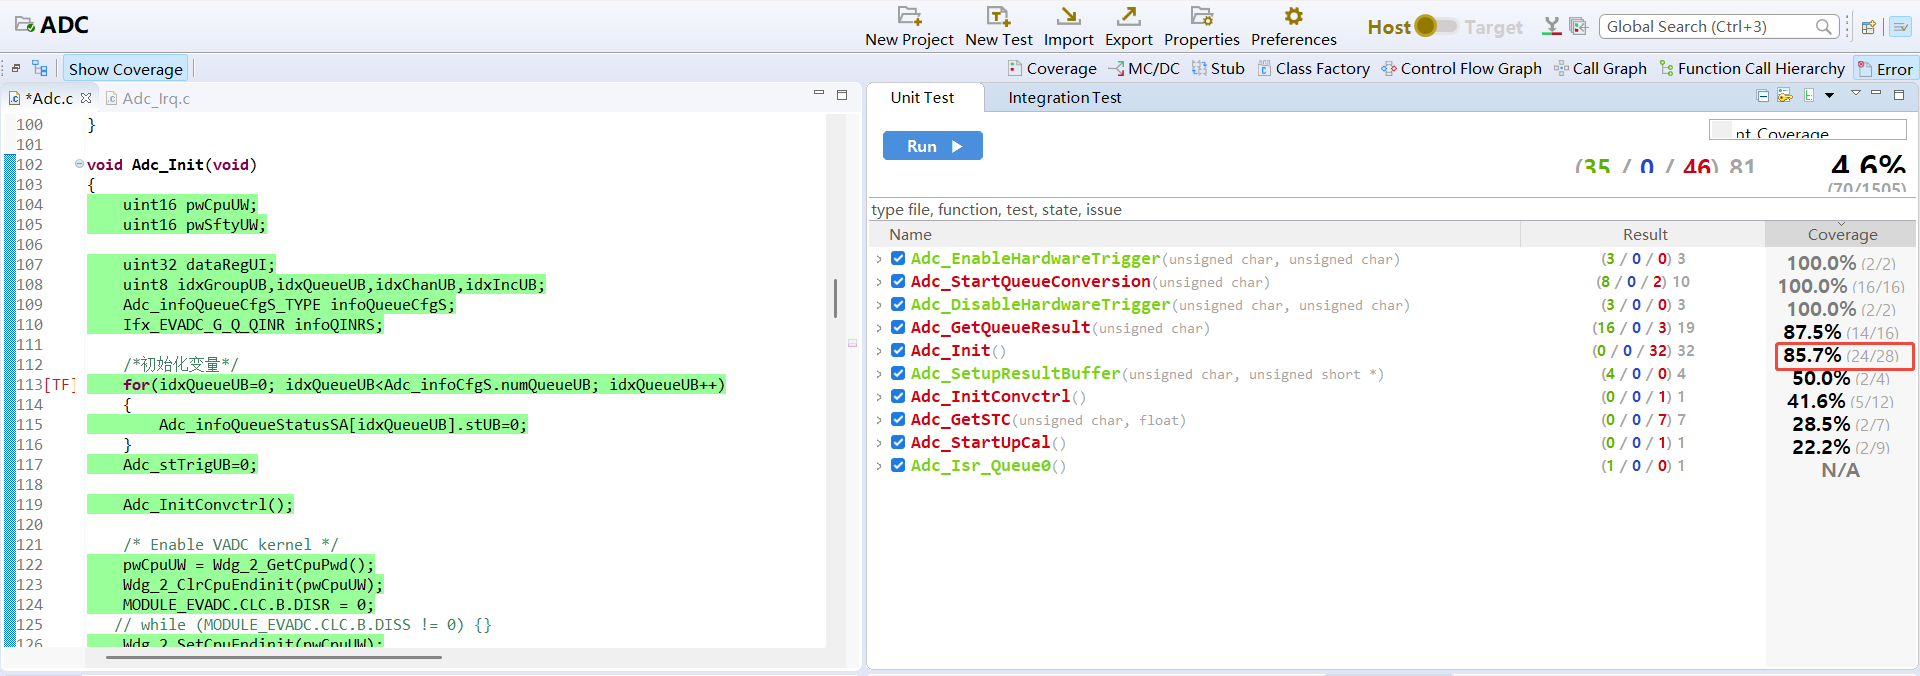The width and height of the screenshot is (1920, 676).
Task: Open the Export tool
Action: coord(1128,16)
